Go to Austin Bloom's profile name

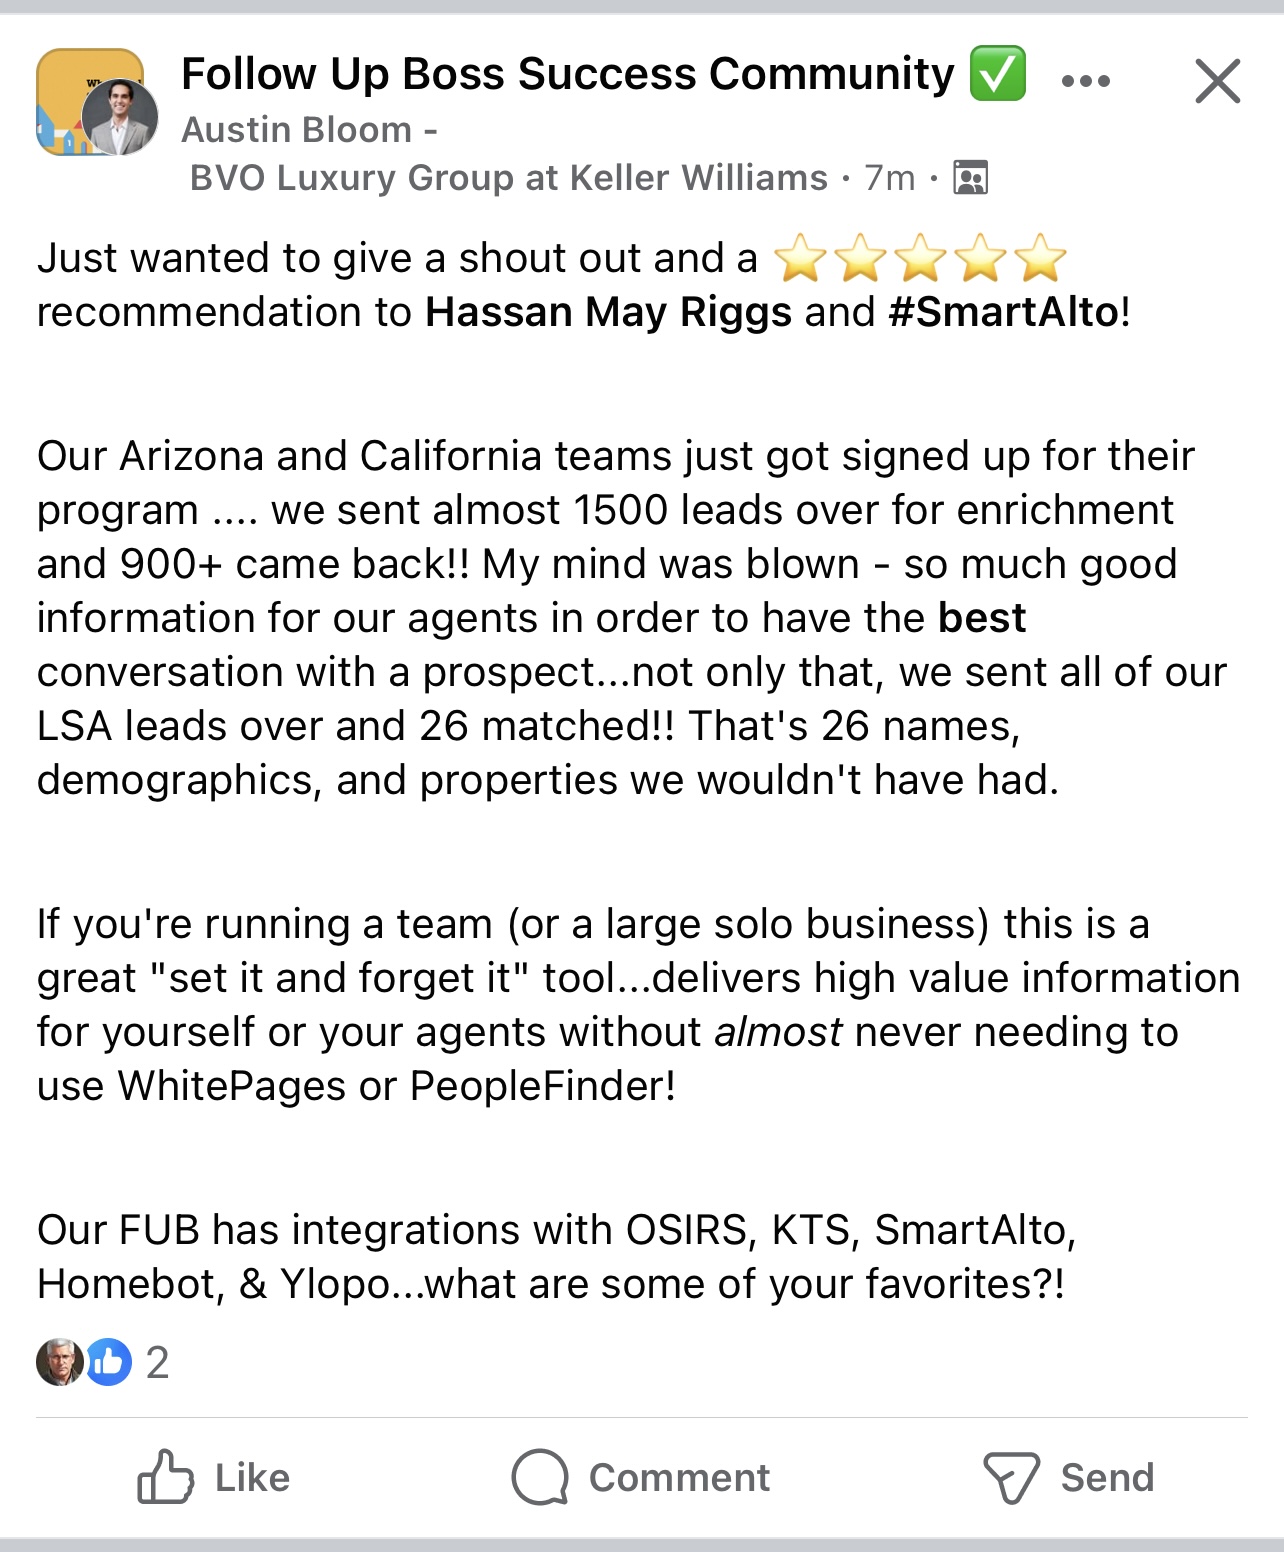click(x=297, y=130)
